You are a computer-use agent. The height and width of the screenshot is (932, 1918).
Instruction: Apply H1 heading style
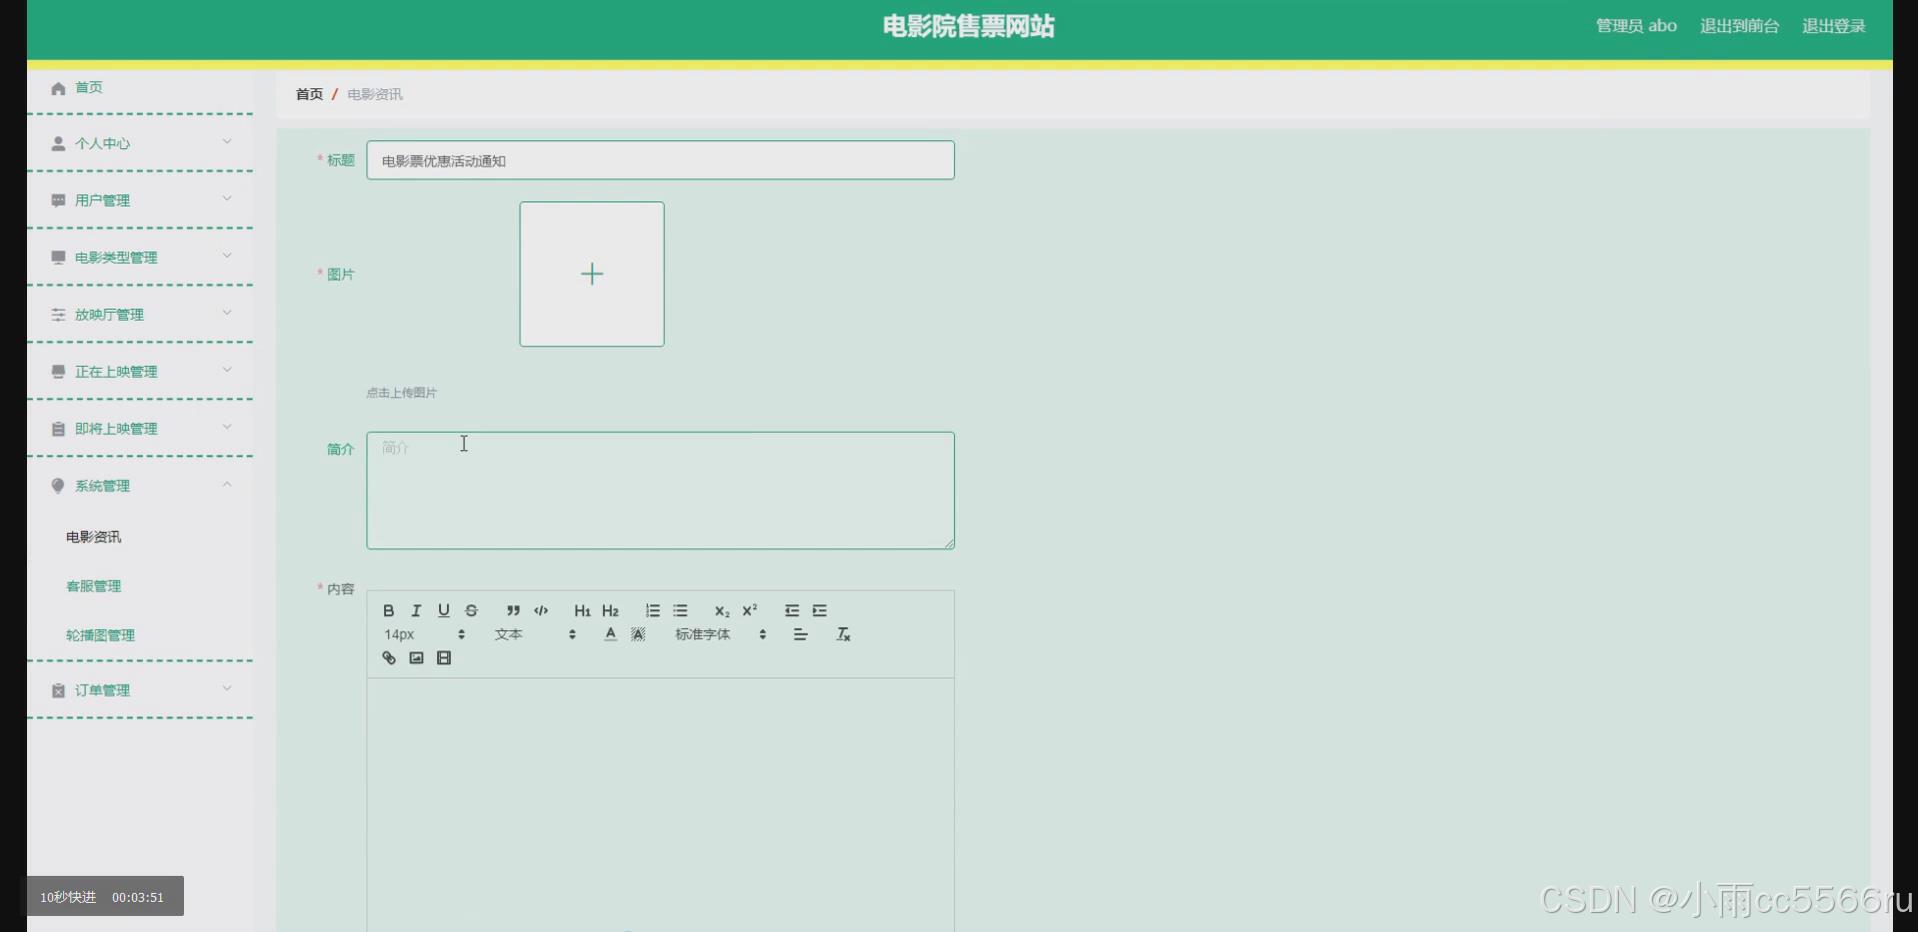(582, 610)
